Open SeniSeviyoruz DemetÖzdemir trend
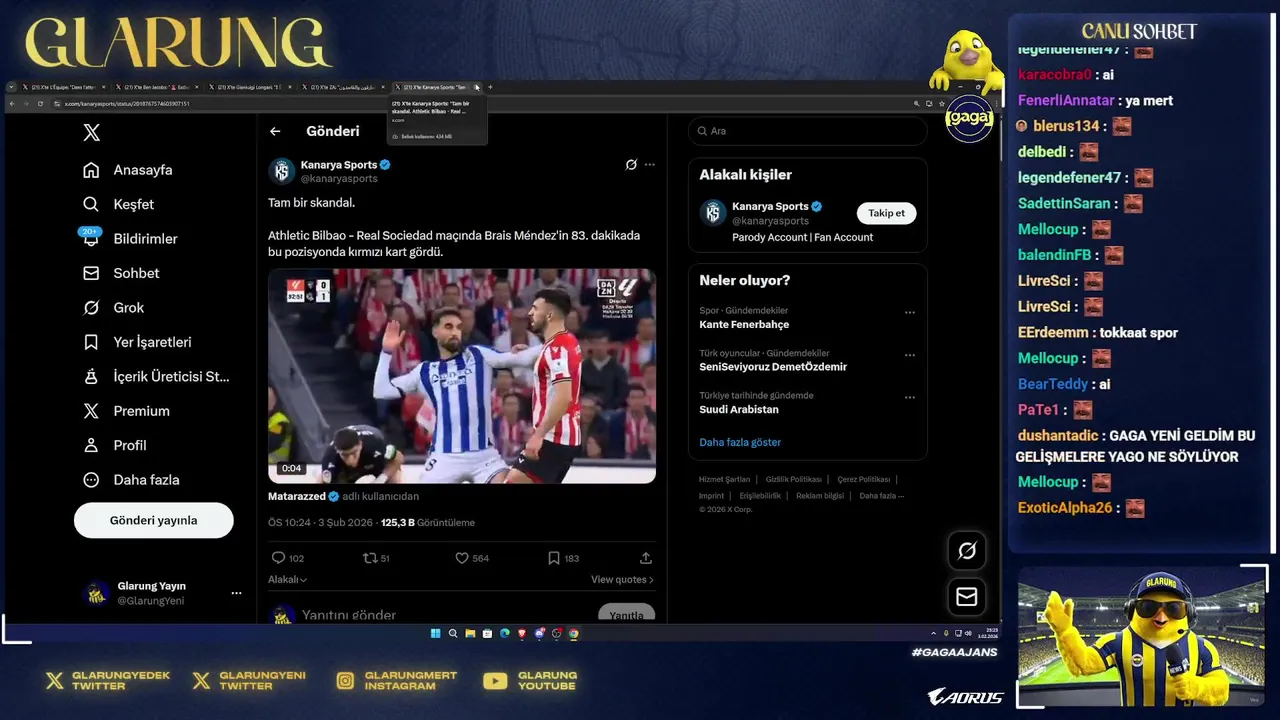 click(773, 367)
